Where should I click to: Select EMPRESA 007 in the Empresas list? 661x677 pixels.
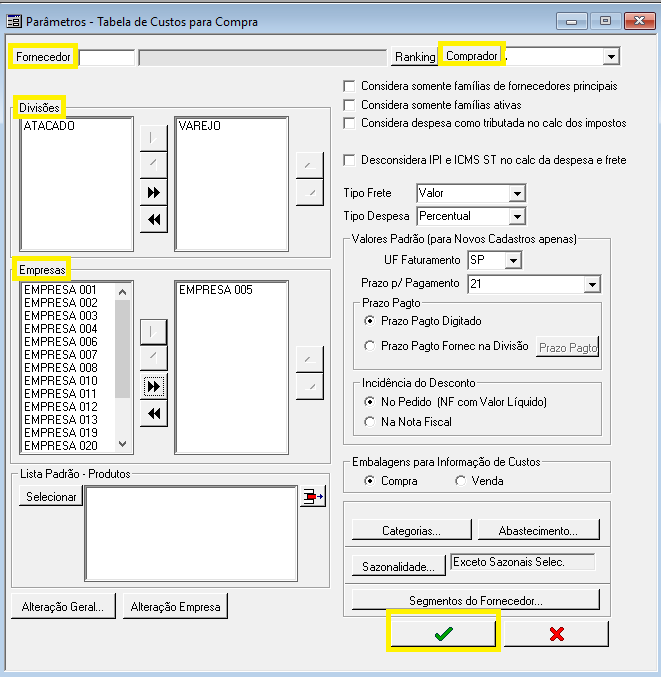(61, 355)
